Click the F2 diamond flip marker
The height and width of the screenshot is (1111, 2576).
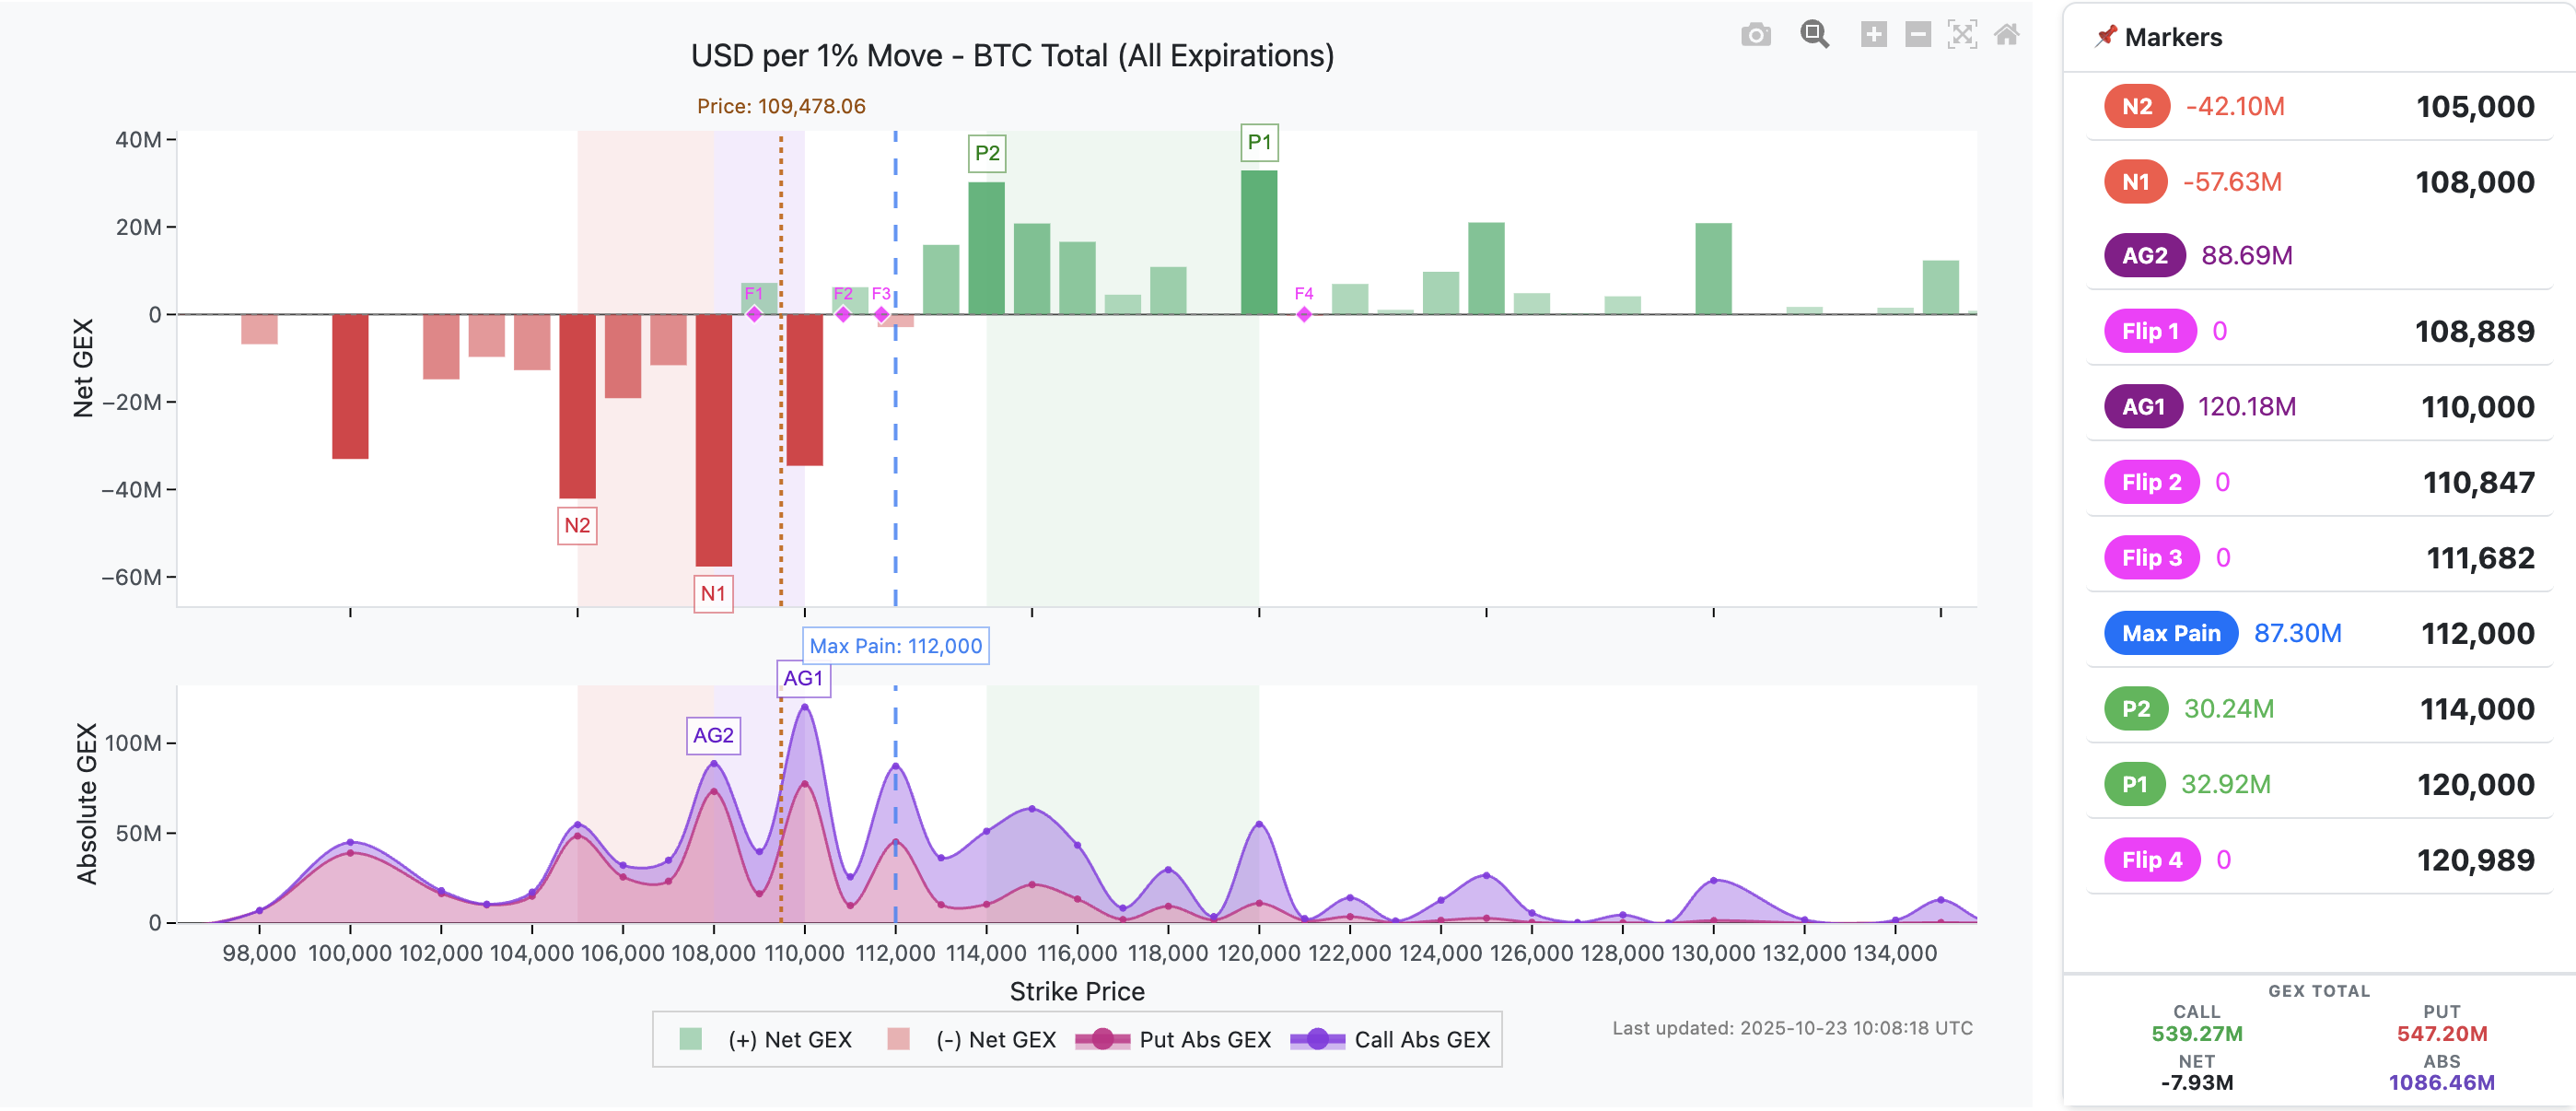pyautogui.click(x=843, y=314)
